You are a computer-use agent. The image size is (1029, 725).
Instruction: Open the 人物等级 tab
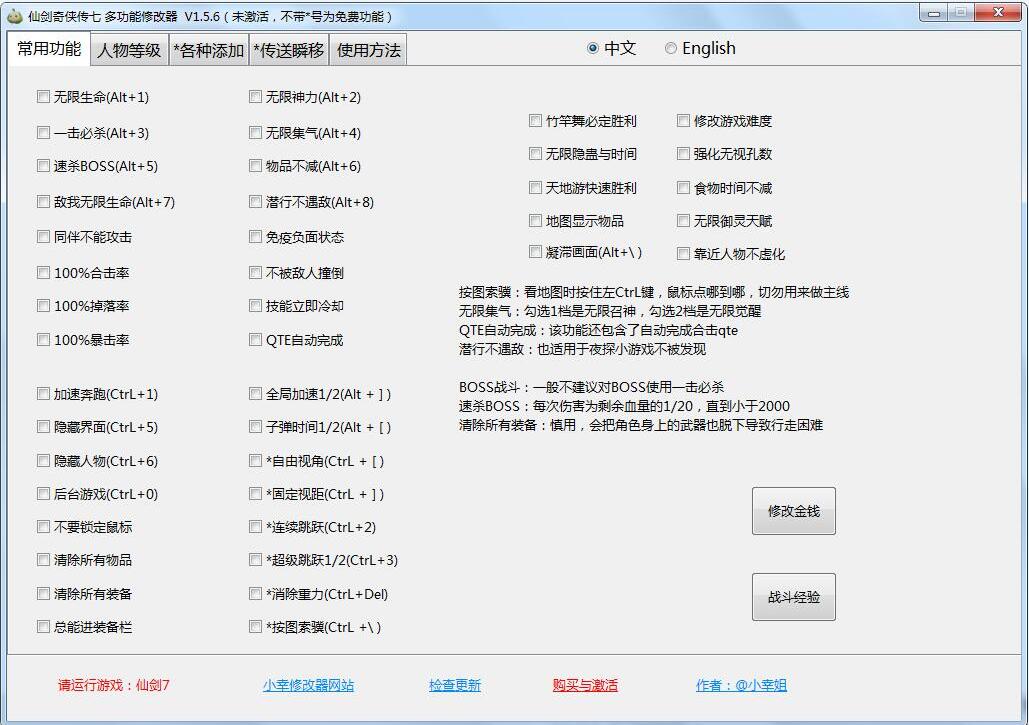[x=129, y=50]
